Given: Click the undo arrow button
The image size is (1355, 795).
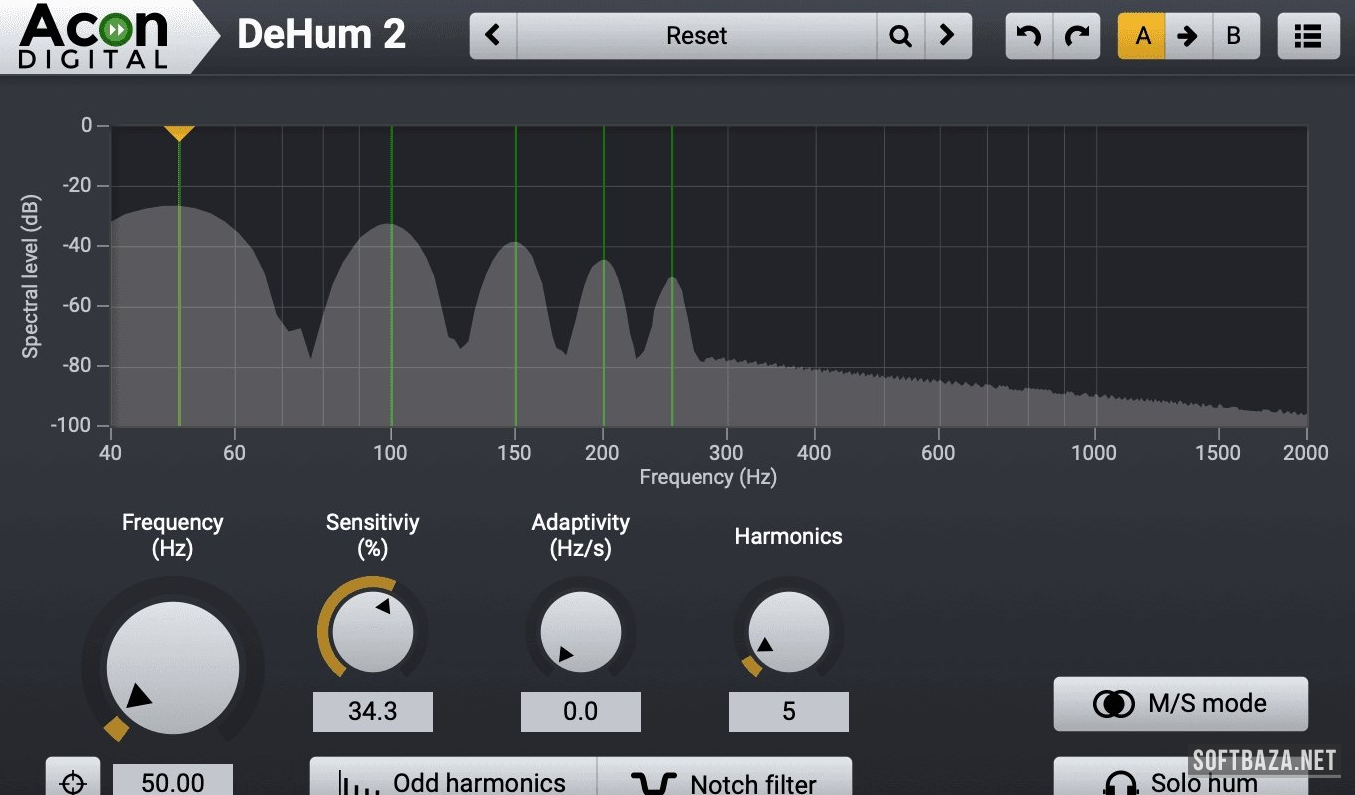Looking at the screenshot, I should coord(1029,36).
